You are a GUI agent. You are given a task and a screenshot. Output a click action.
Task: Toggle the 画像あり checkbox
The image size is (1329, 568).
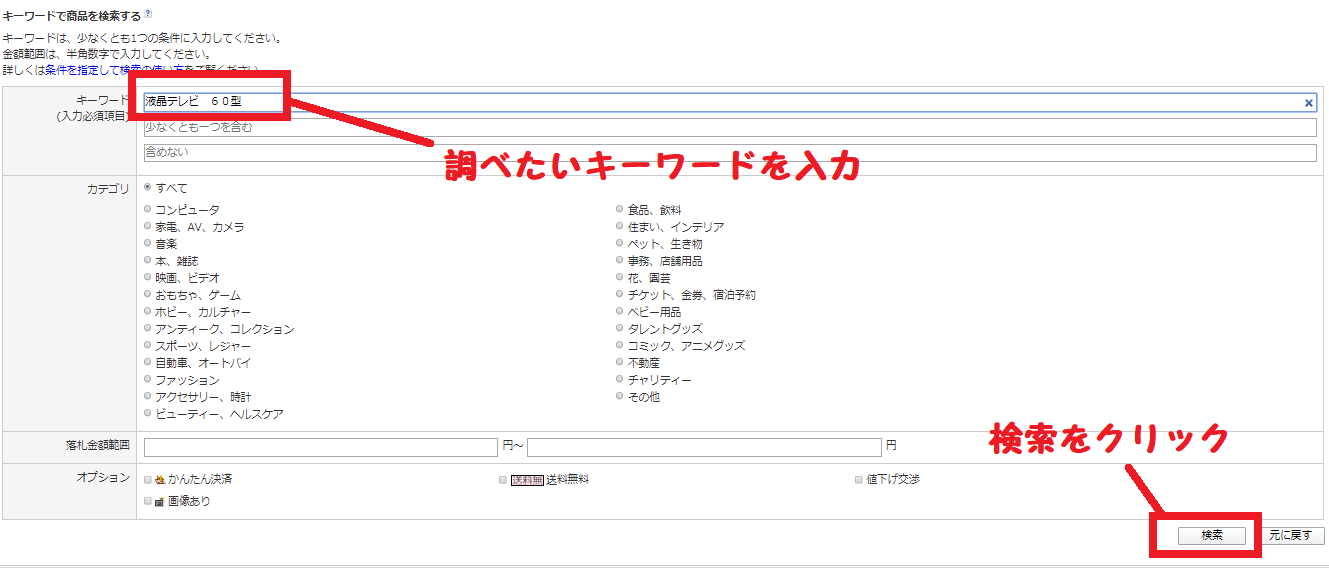tap(149, 501)
